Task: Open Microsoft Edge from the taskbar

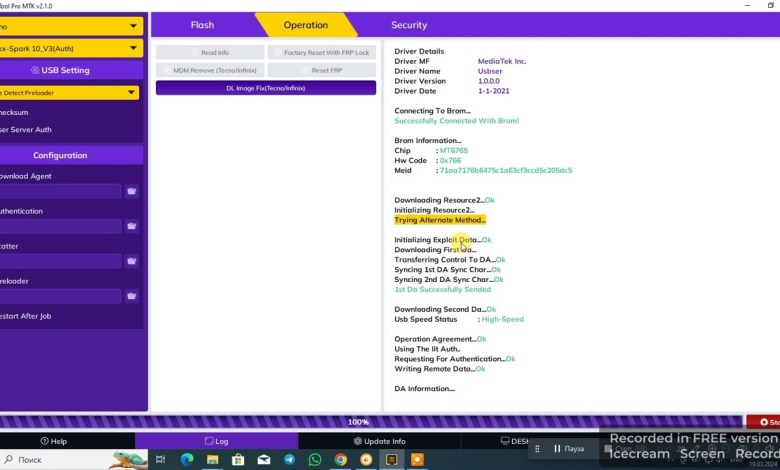Action: pyautogui.click(x=186, y=460)
